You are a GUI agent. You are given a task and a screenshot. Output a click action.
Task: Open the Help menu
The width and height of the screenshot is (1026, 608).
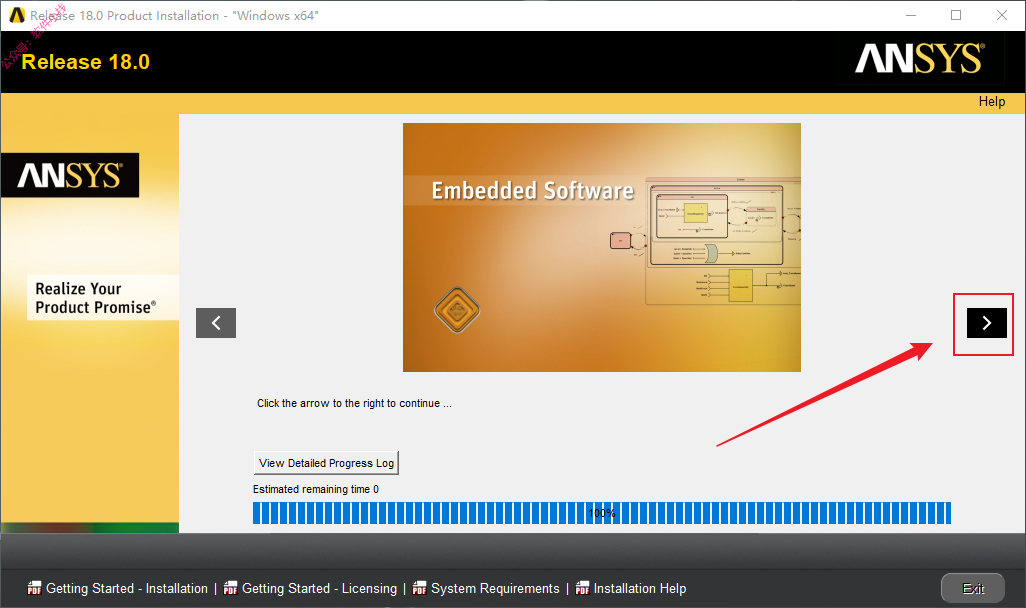992,101
